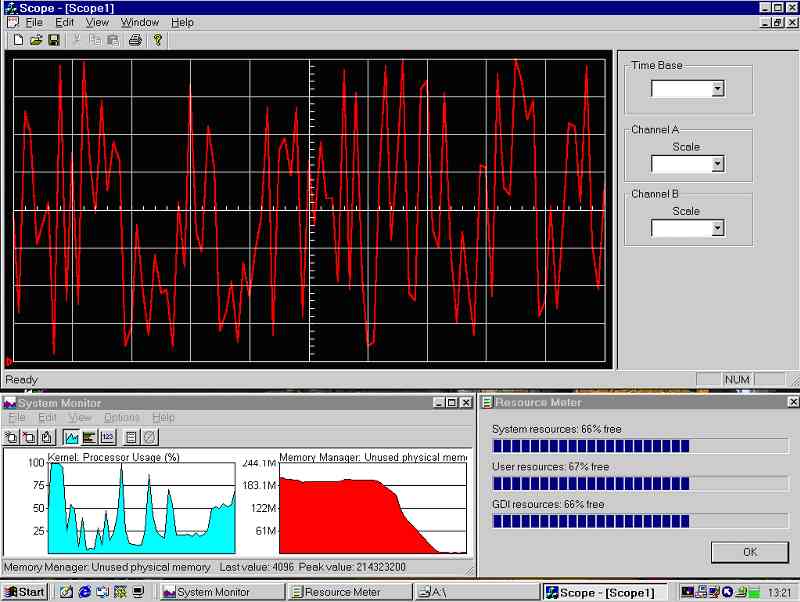The image size is (800, 602).
Task: Switch System Monitor to line charts view
Action: click(x=71, y=437)
